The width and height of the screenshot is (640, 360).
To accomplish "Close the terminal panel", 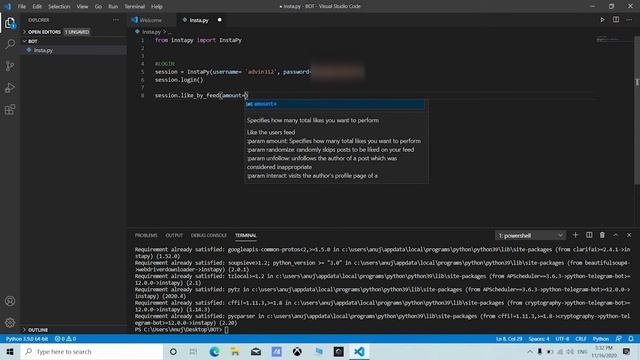I will click(629, 235).
